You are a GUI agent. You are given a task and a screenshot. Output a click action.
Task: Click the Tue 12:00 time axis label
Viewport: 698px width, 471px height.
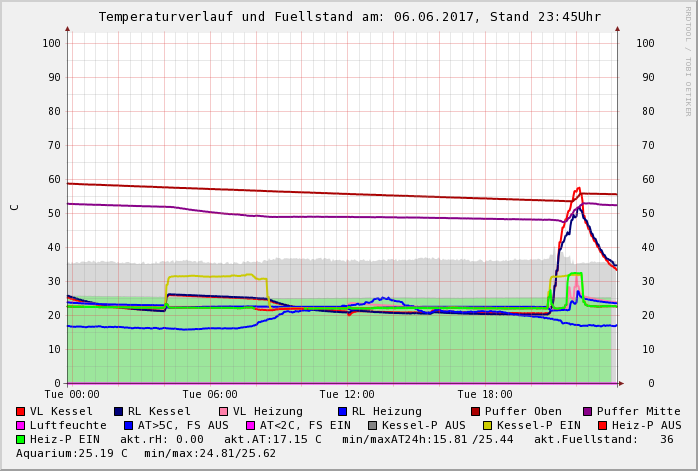coord(347,395)
